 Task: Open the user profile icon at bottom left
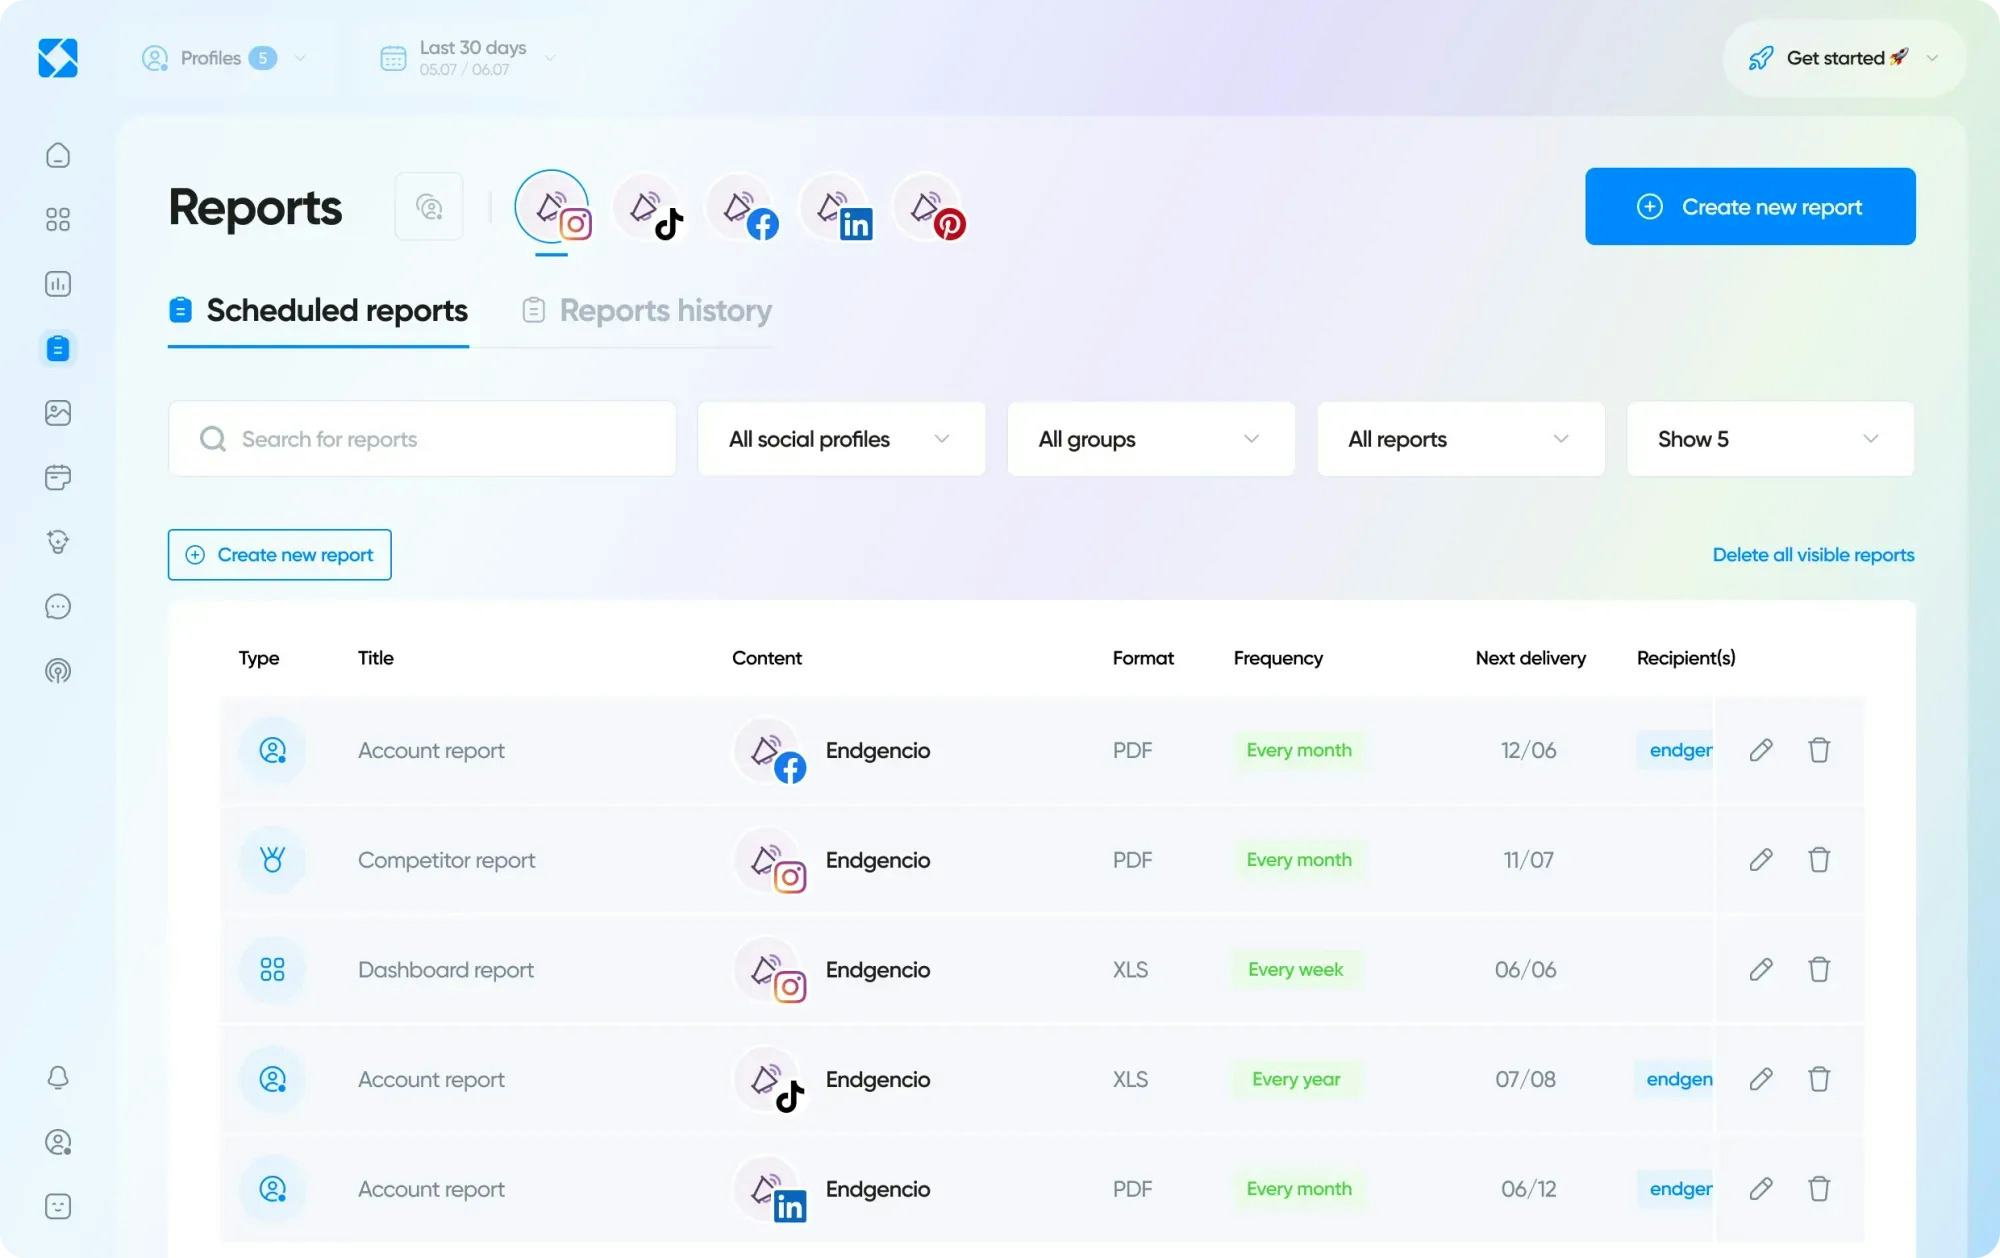tap(57, 1142)
